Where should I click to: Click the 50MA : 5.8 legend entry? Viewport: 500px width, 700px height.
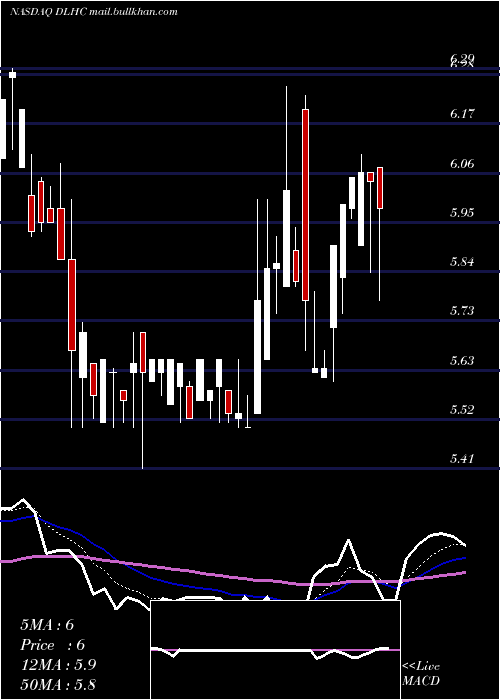pos(58,684)
